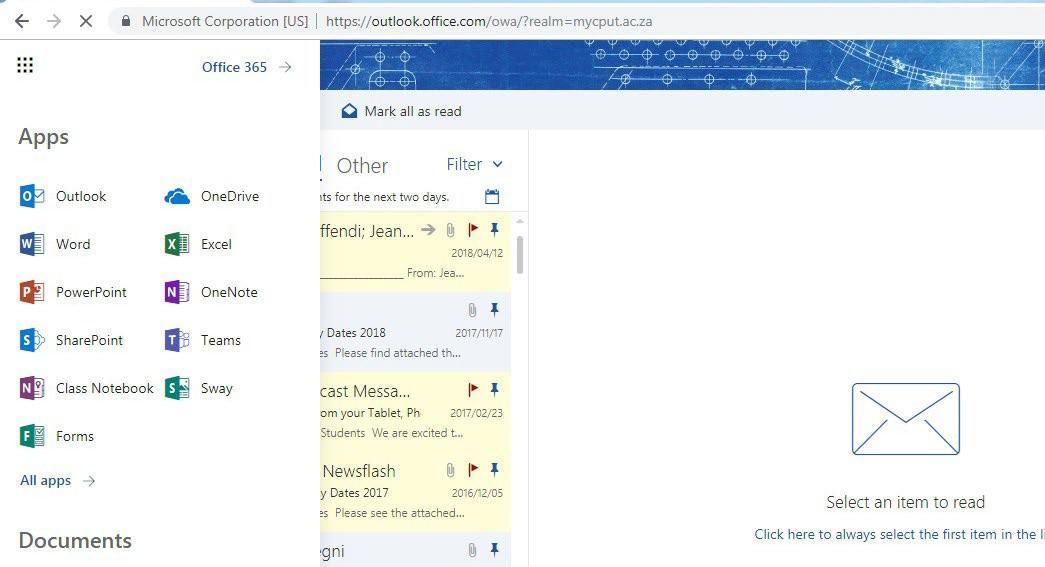Click attachment icon on Dates 2018 message
1045x567 pixels.
click(472, 310)
